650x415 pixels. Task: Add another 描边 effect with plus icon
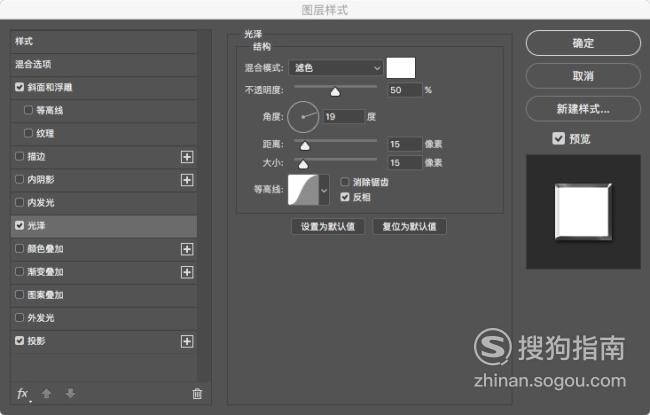tap(187, 157)
